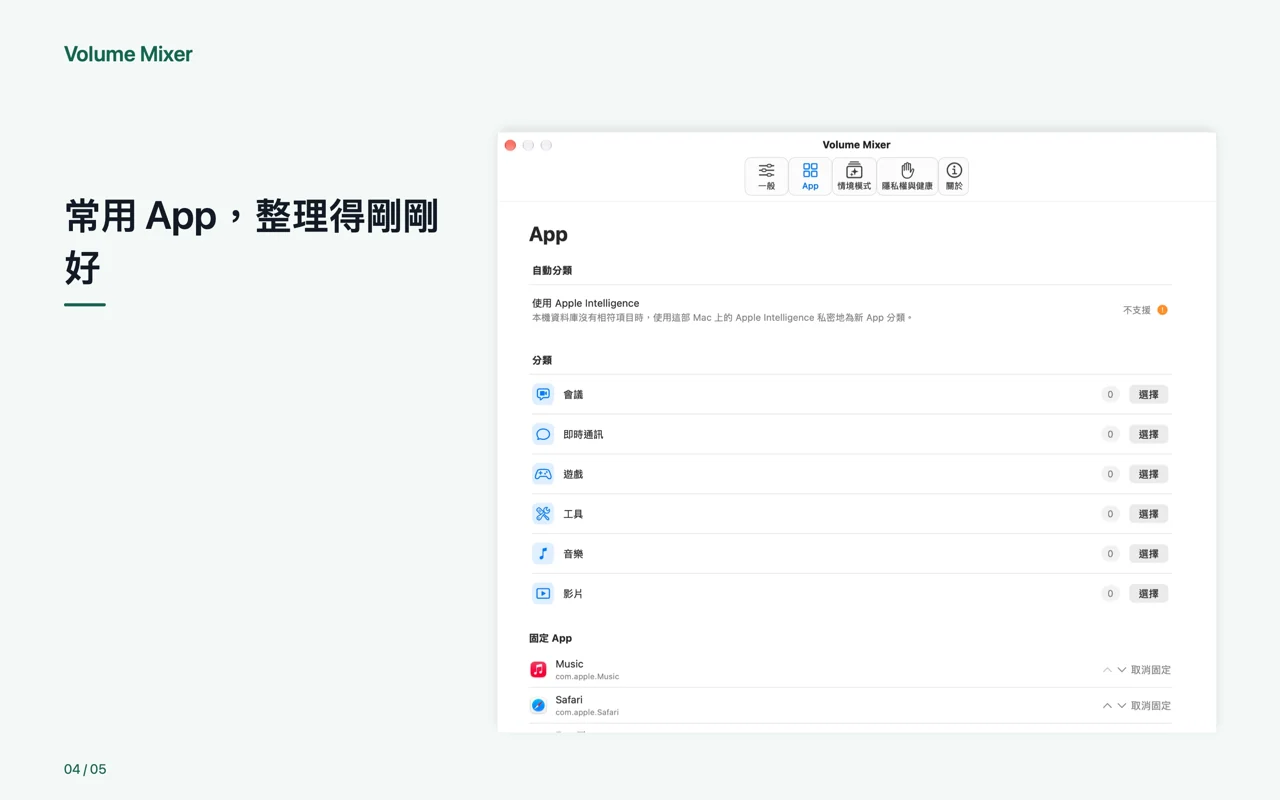Choose apps via 選擇 in 遊戲 row
Image resolution: width=1280 pixels, height=800 pixels.
point(1149,474)
